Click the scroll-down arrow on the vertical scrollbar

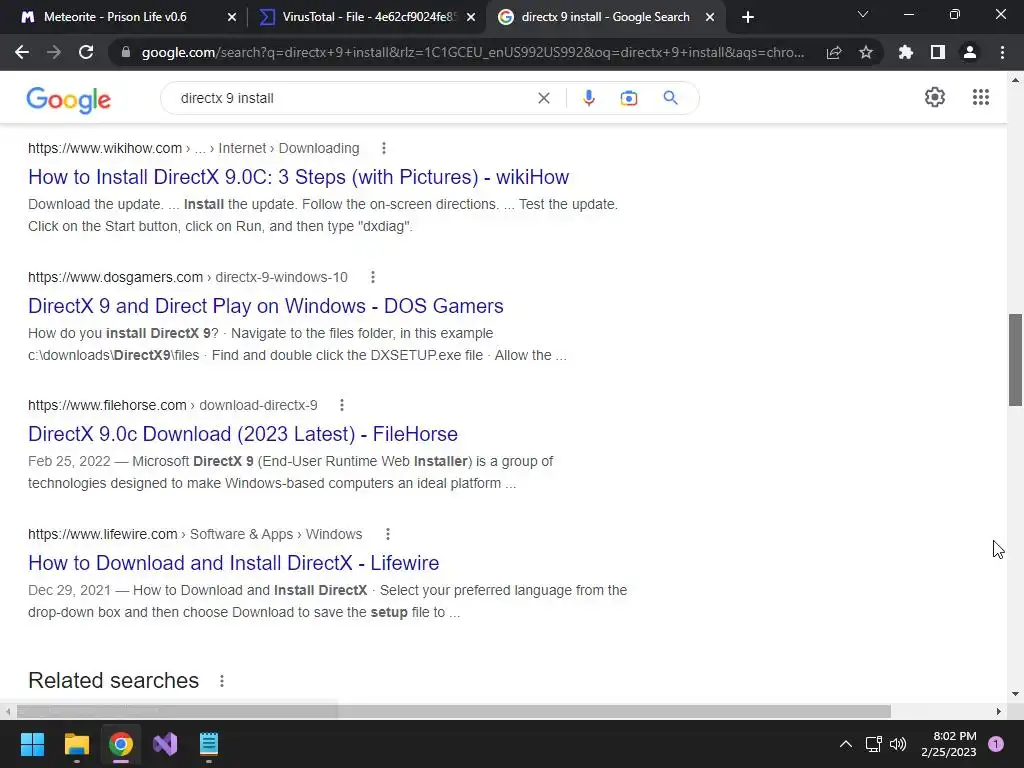[1015, 694]
